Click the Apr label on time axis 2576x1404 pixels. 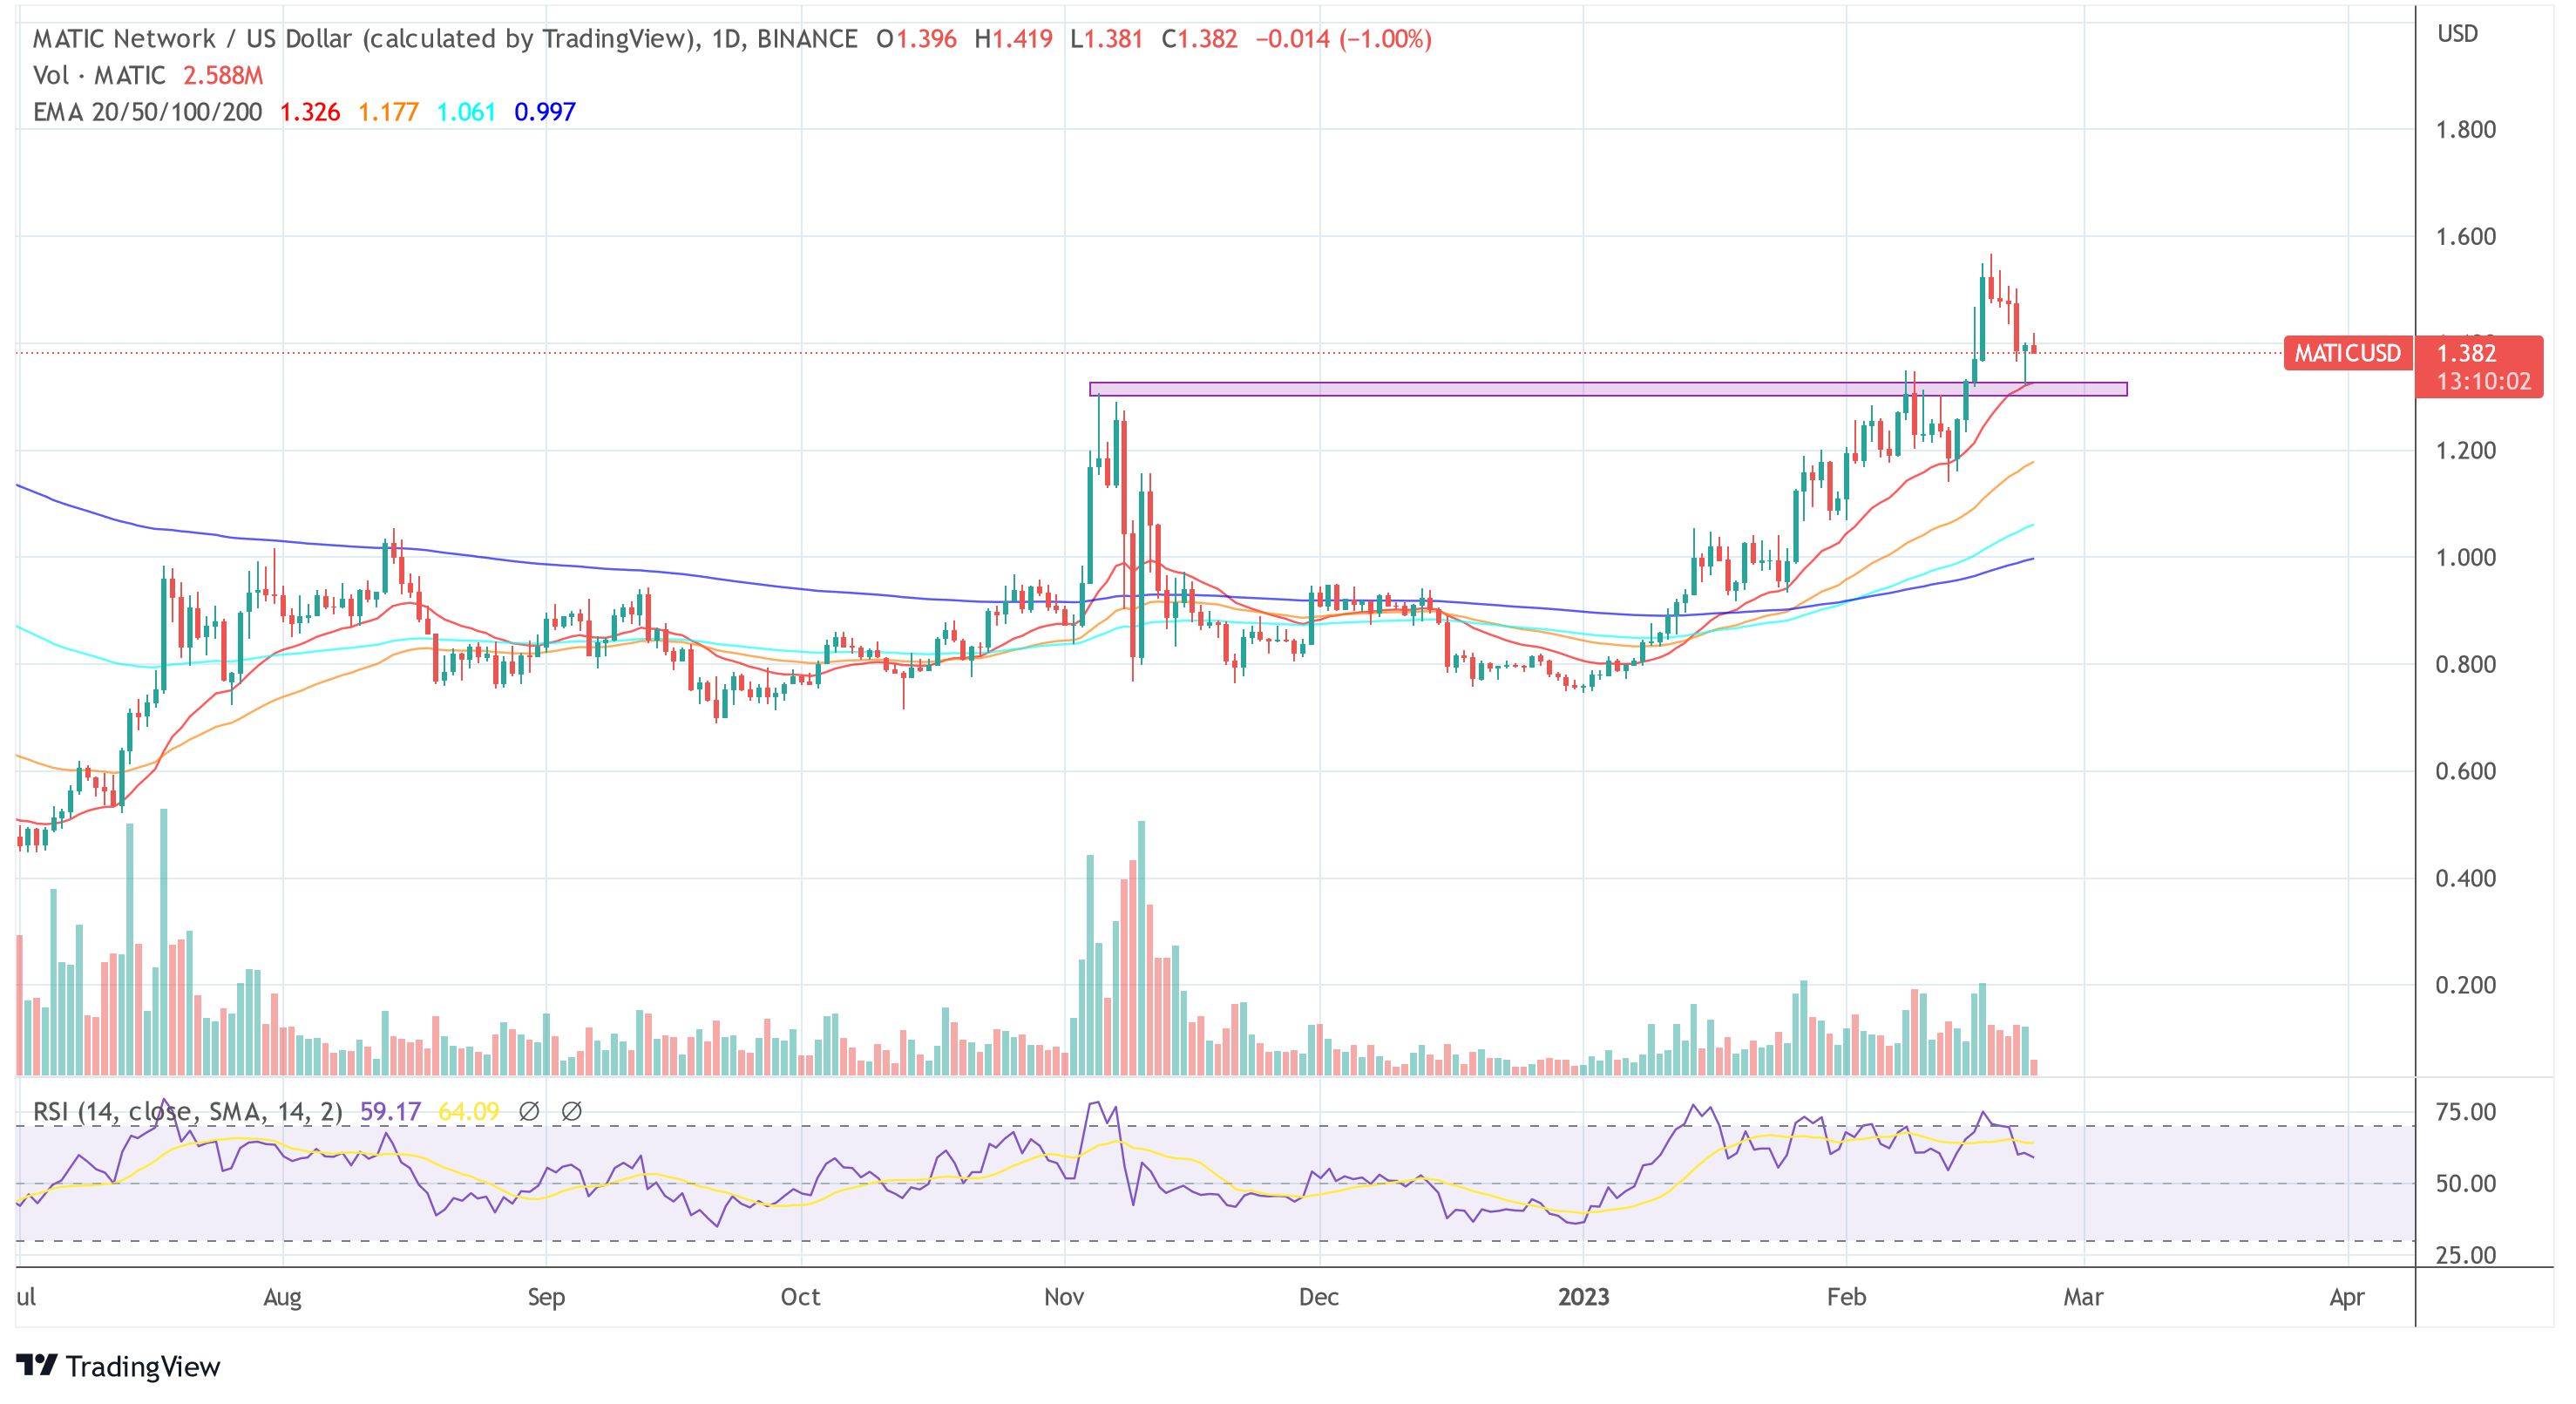click(x=2346, y=1298)
